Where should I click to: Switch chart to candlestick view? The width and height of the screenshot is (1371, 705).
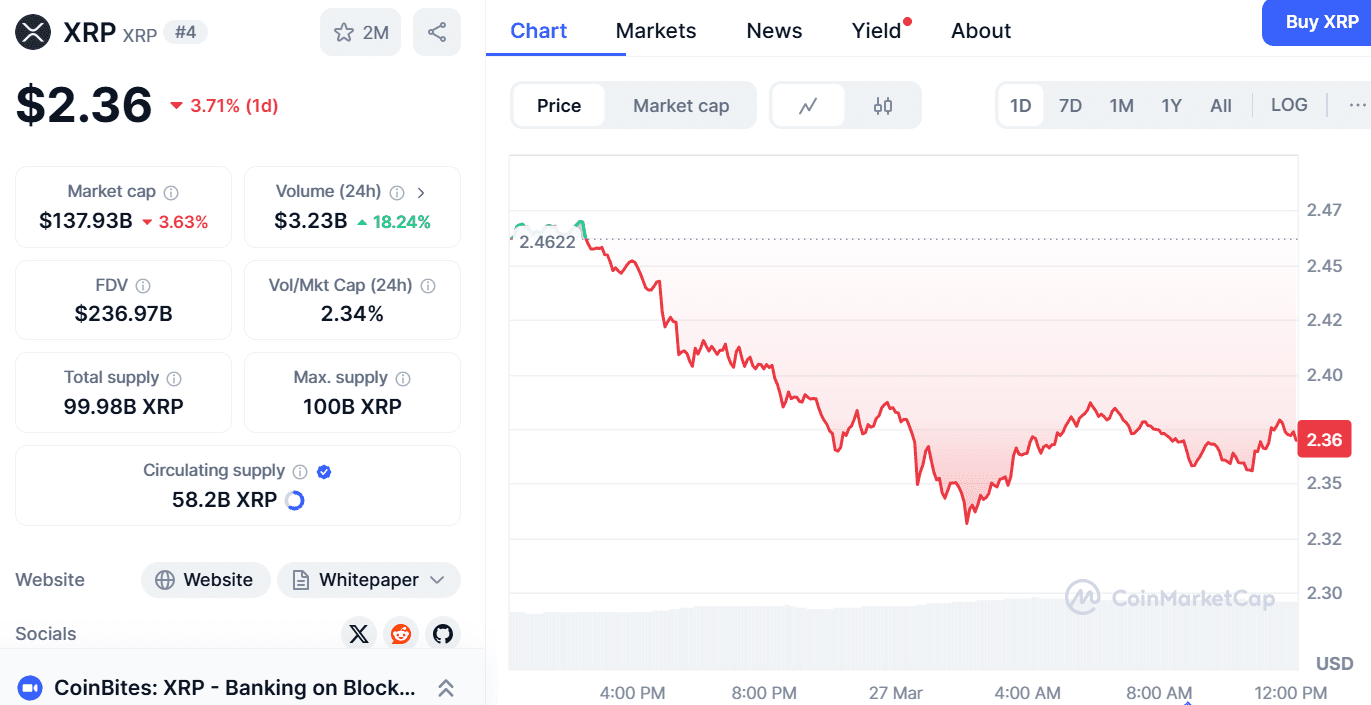883,104
